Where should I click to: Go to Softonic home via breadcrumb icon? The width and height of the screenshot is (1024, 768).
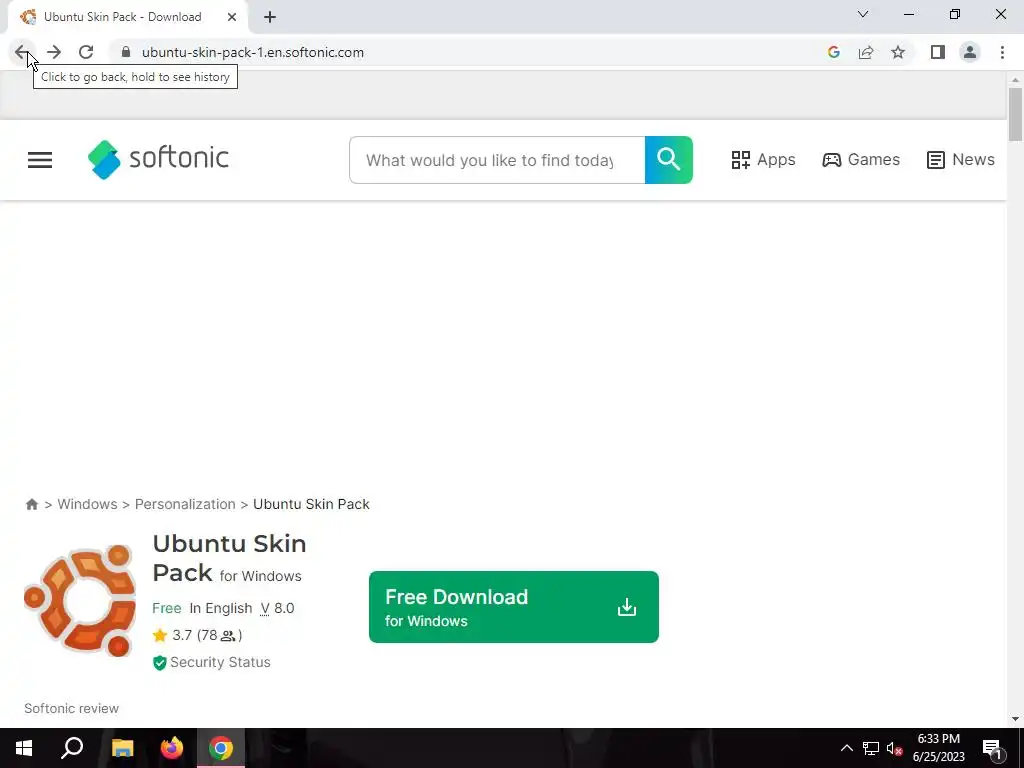pos(32,504)
